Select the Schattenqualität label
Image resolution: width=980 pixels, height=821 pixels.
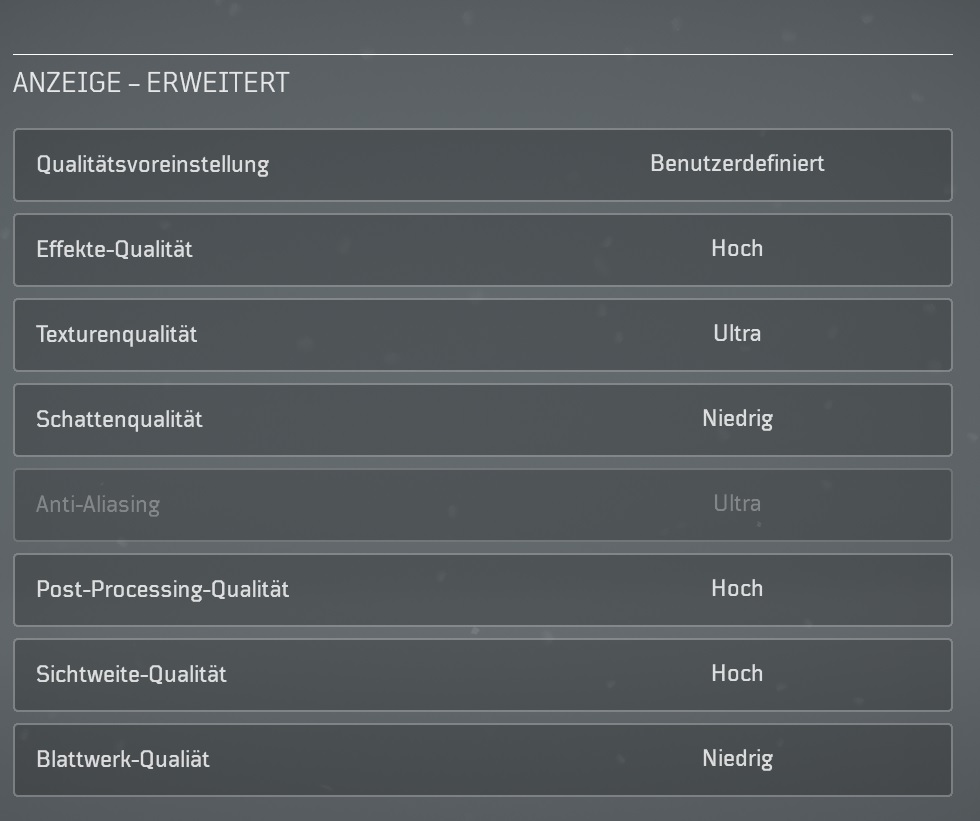119,419
